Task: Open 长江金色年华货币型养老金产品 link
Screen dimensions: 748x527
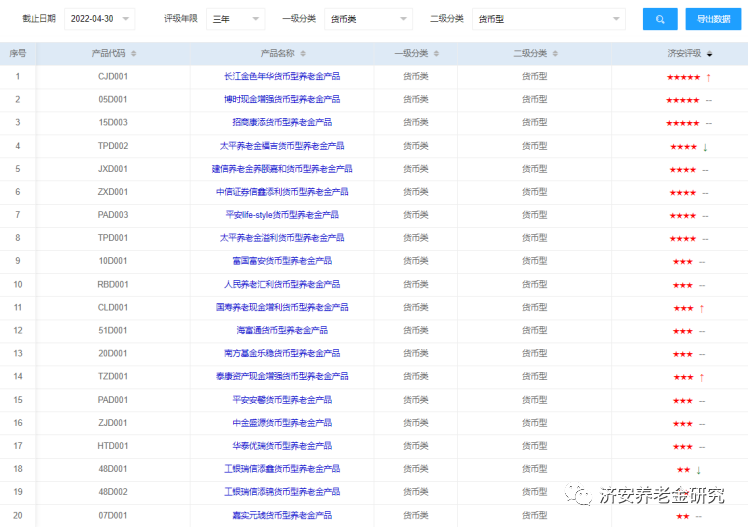Action: tap(282, 76)
